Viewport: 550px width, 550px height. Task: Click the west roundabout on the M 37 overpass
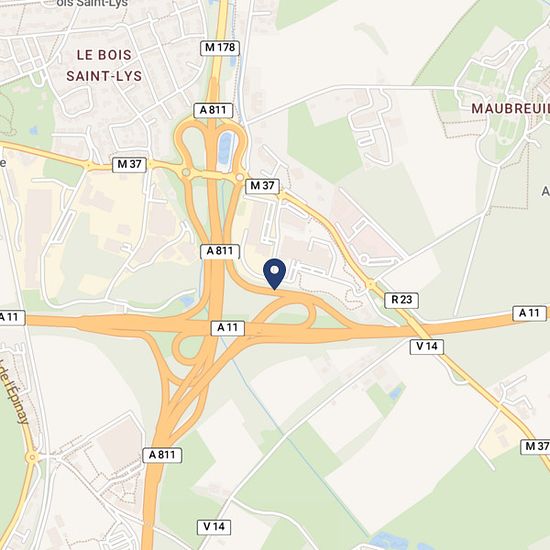(x=186, y=172)
